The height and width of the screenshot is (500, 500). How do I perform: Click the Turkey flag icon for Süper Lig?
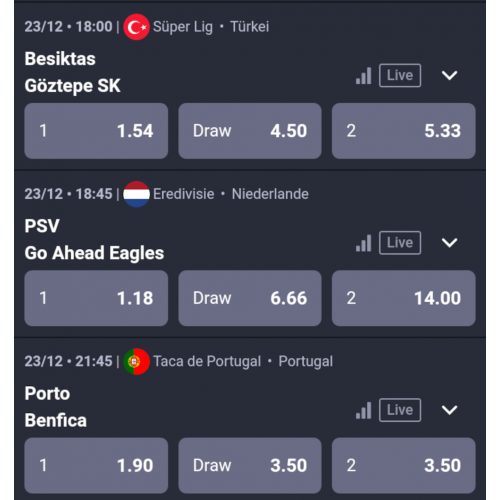point(136,27)
